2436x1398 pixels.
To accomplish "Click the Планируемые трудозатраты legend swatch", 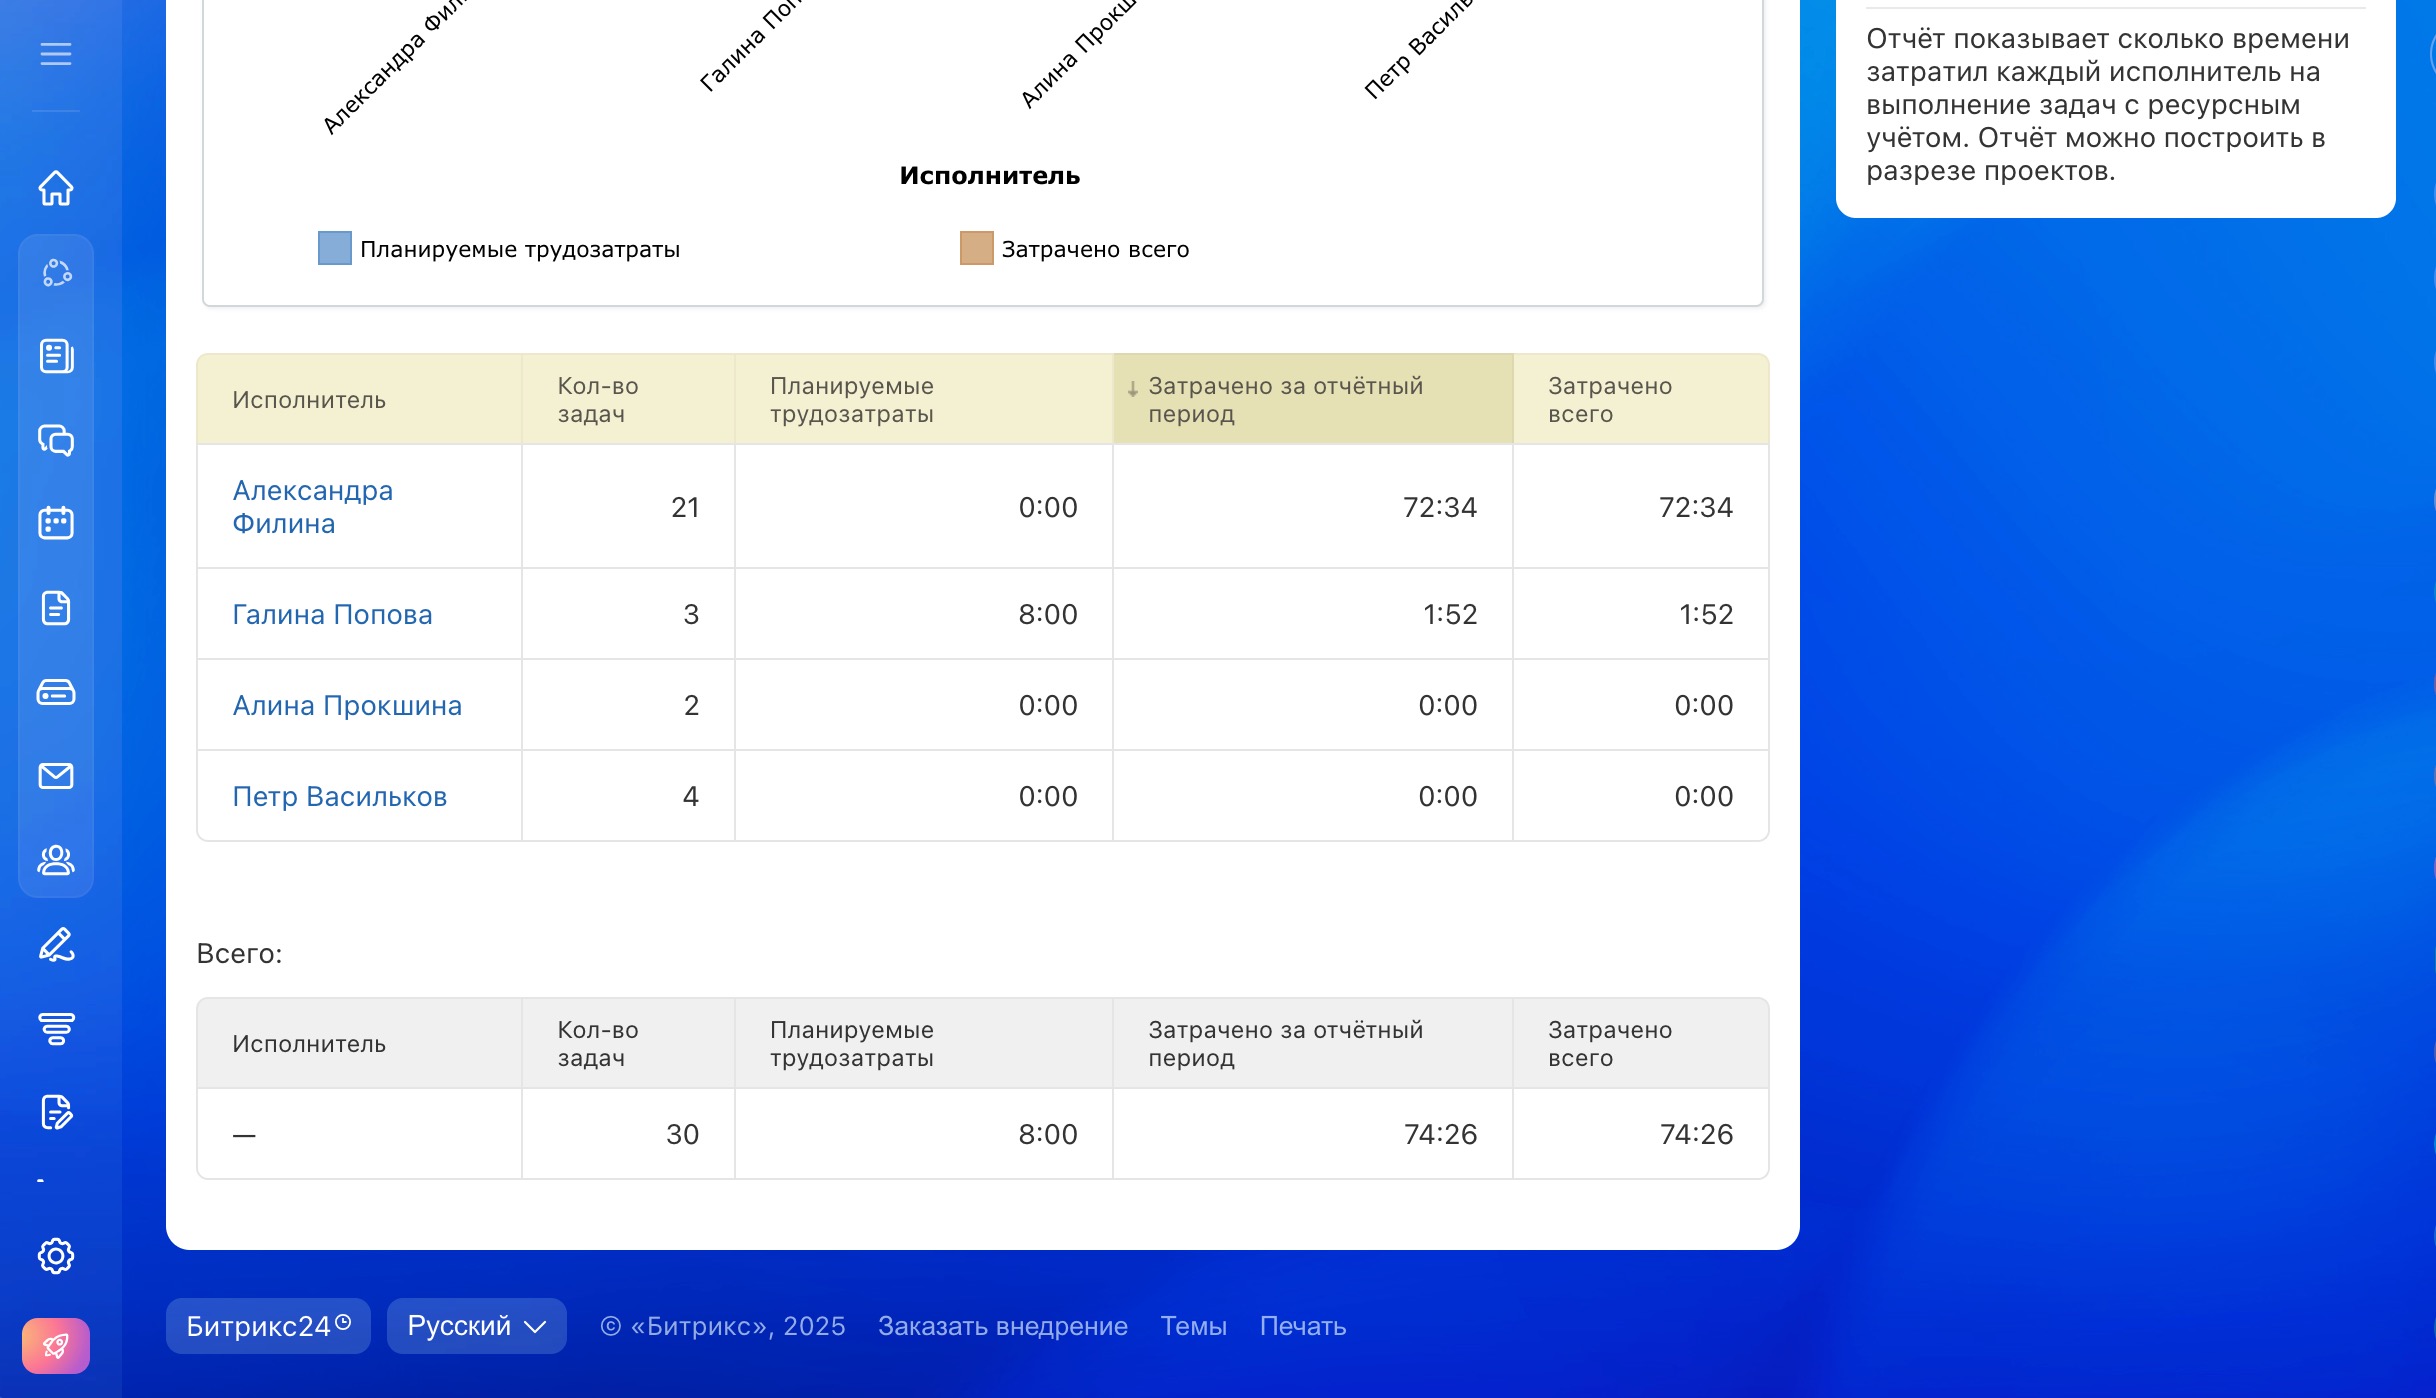I will click(x=335, y=248).
